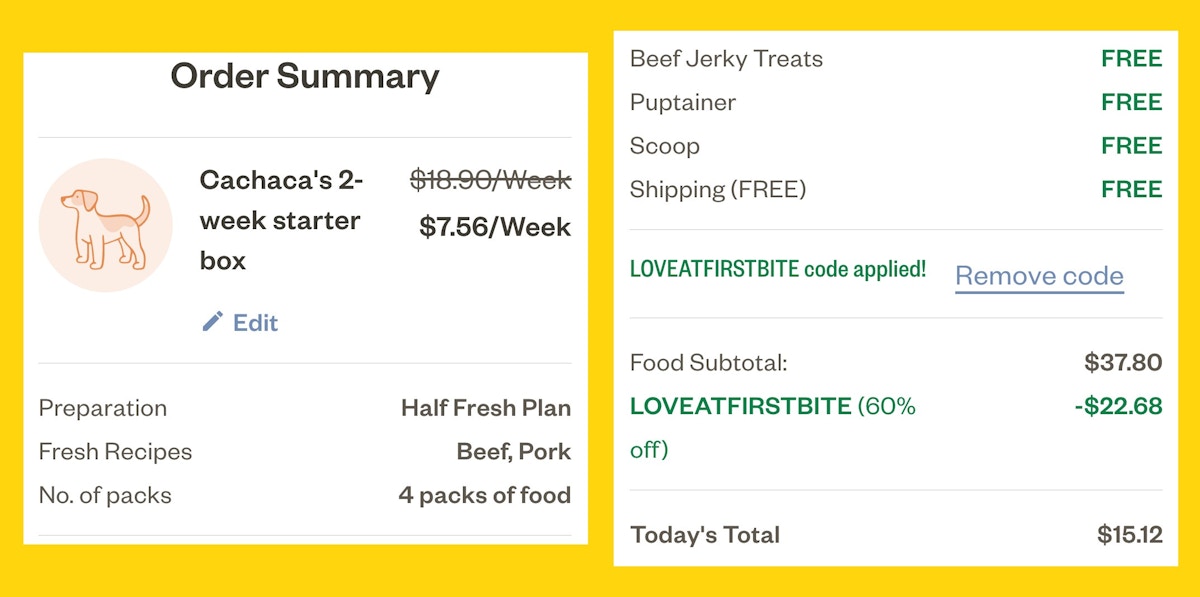Click the Food Subtotal $37.80 amount

(1123, 362)
